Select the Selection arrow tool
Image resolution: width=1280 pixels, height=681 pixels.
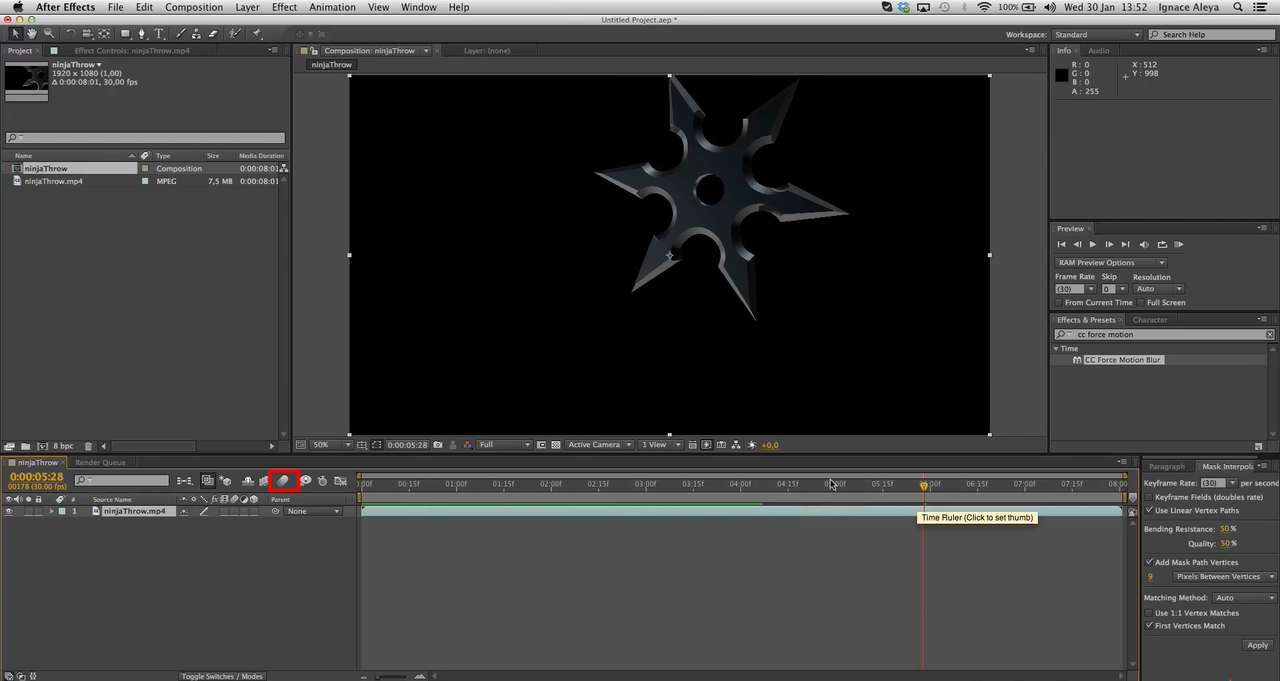click(15, 34)
